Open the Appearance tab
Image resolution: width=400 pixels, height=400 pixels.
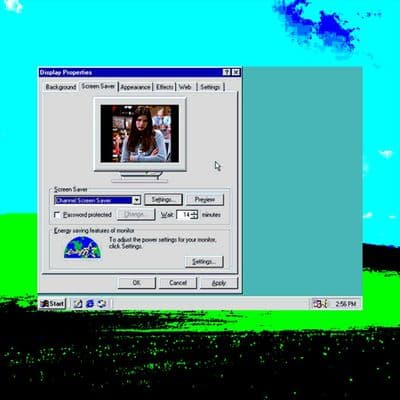(135, 87)
